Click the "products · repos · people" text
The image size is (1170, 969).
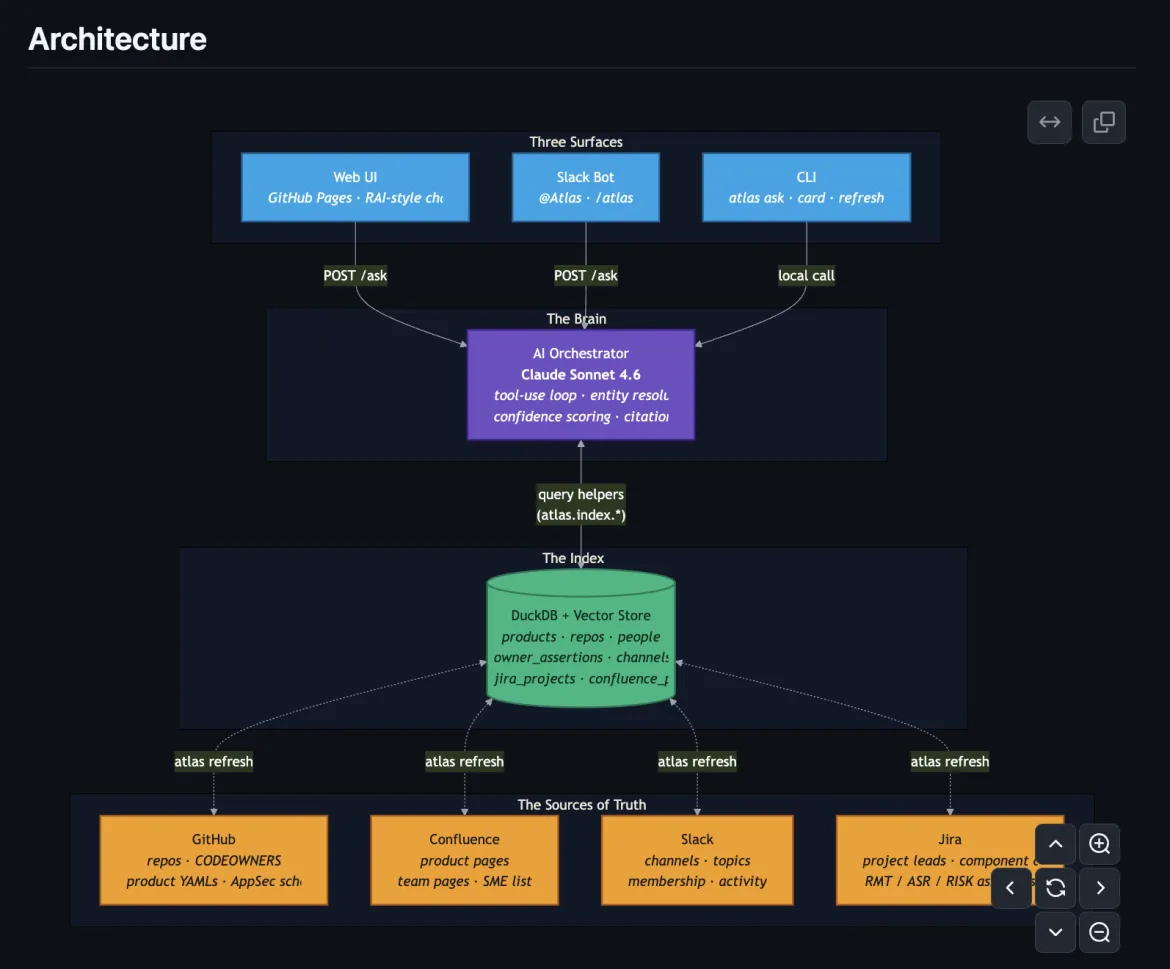581,637
